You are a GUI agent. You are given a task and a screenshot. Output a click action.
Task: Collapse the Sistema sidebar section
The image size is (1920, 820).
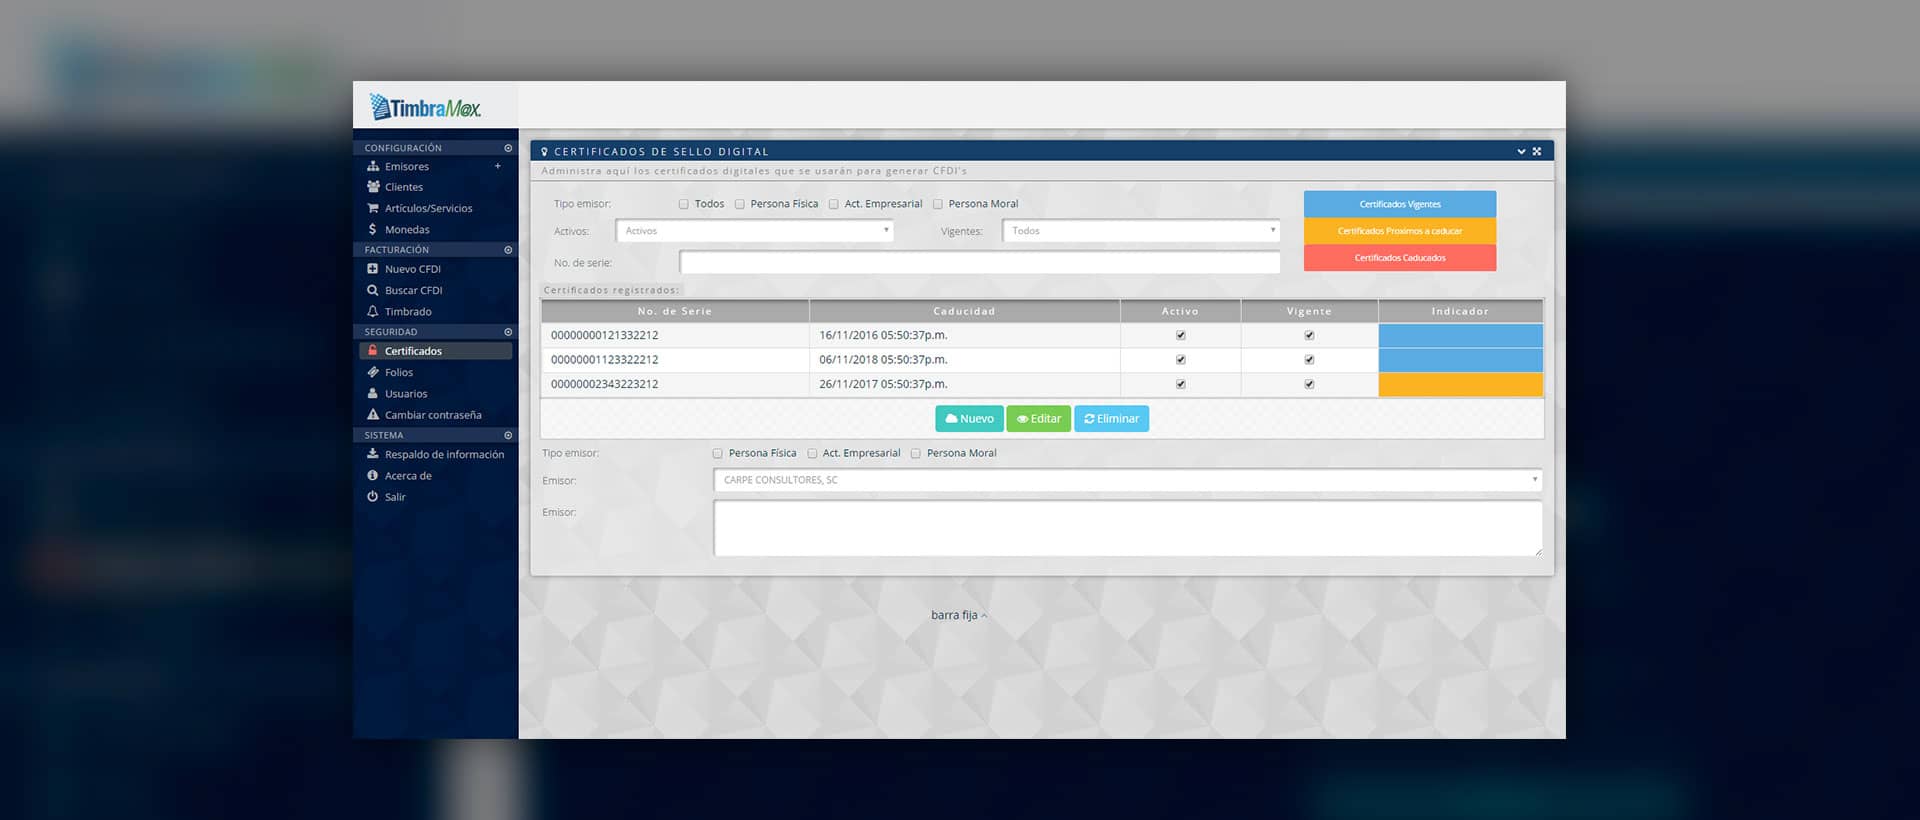coord(508,435)
